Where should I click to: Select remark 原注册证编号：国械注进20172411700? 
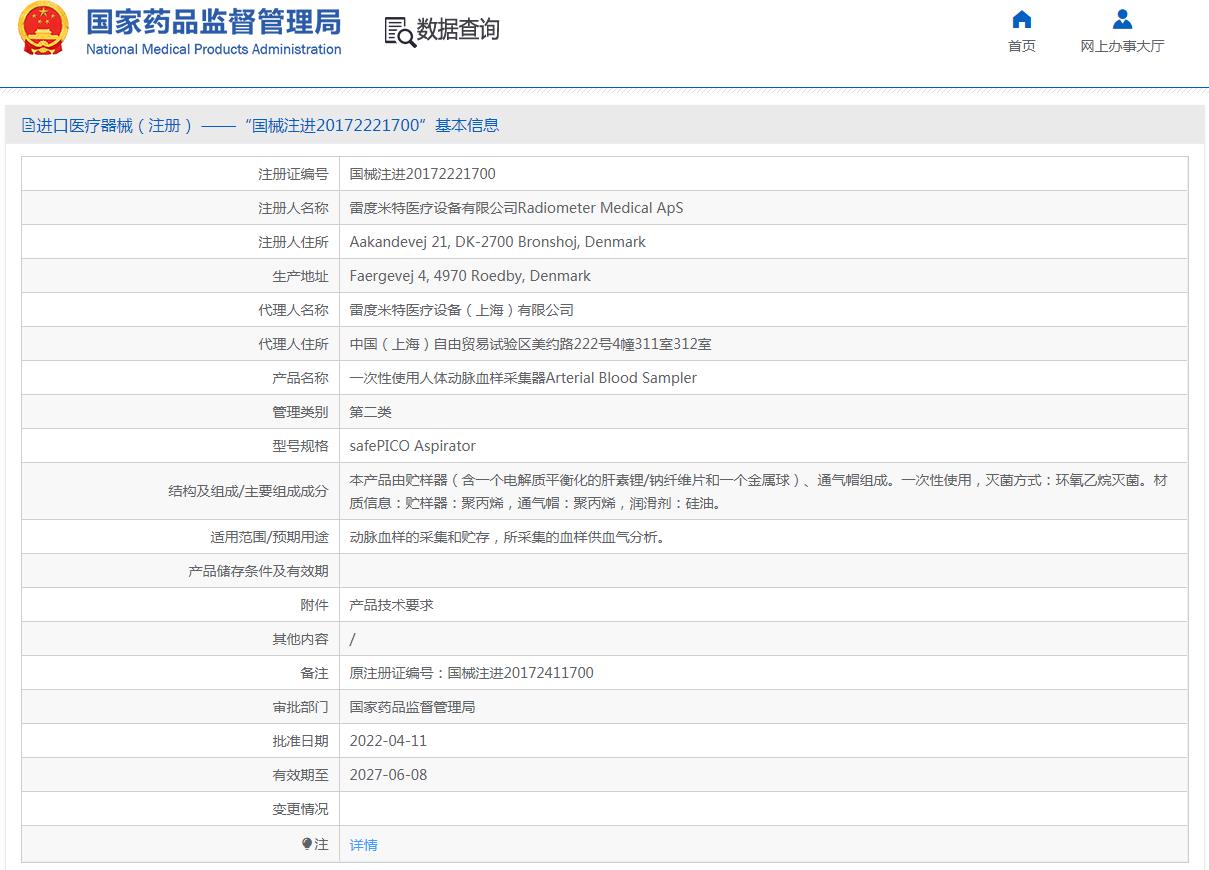(472, 673)
